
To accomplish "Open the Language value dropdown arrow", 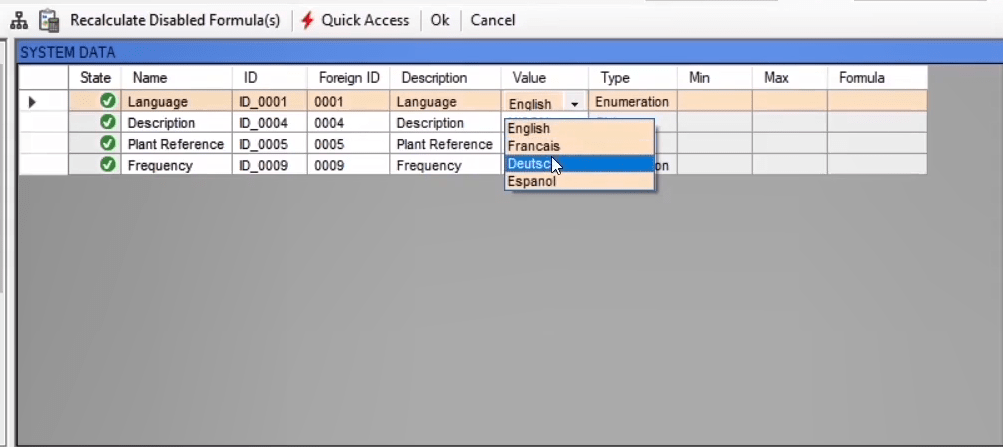I will click(x=574, y=104).
